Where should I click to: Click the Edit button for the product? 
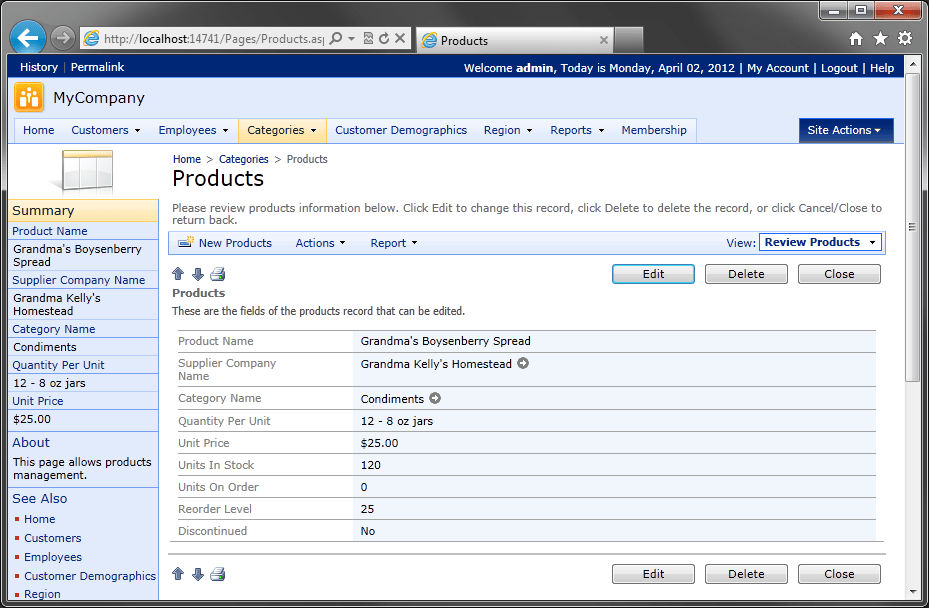click(653, 273)
